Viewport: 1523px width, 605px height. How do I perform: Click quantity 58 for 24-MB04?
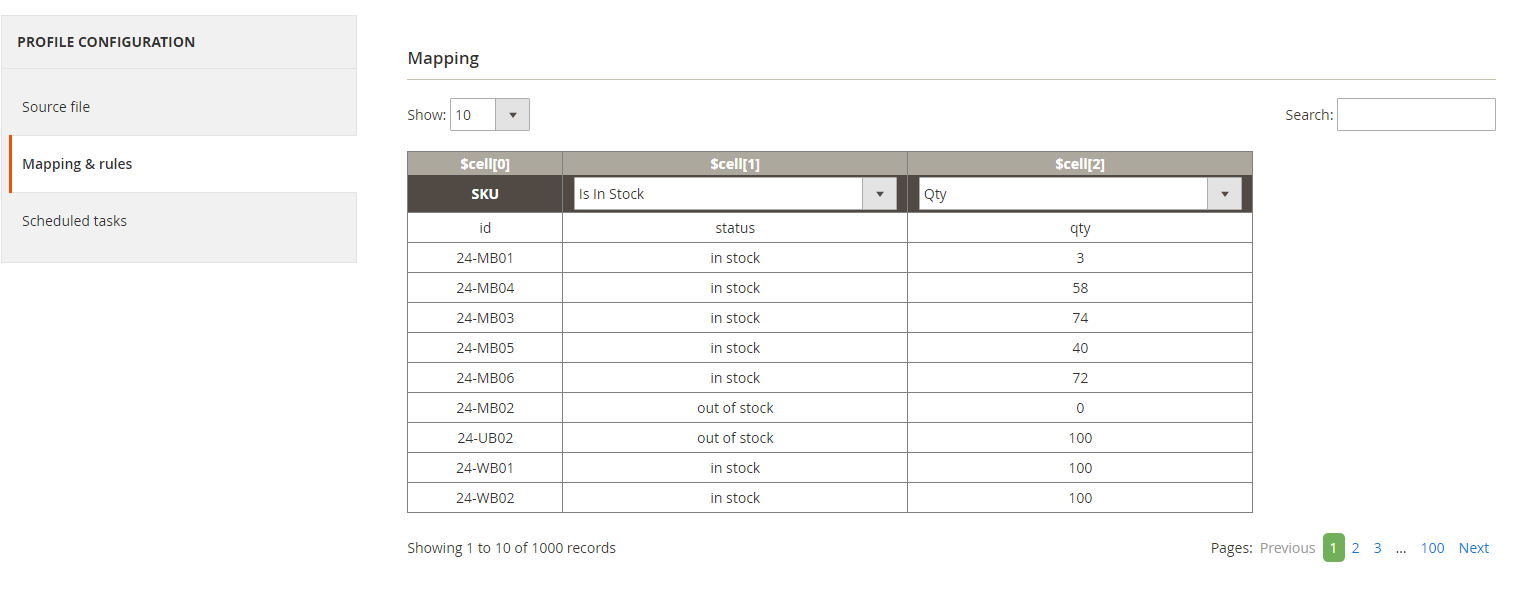point(1080,288)
